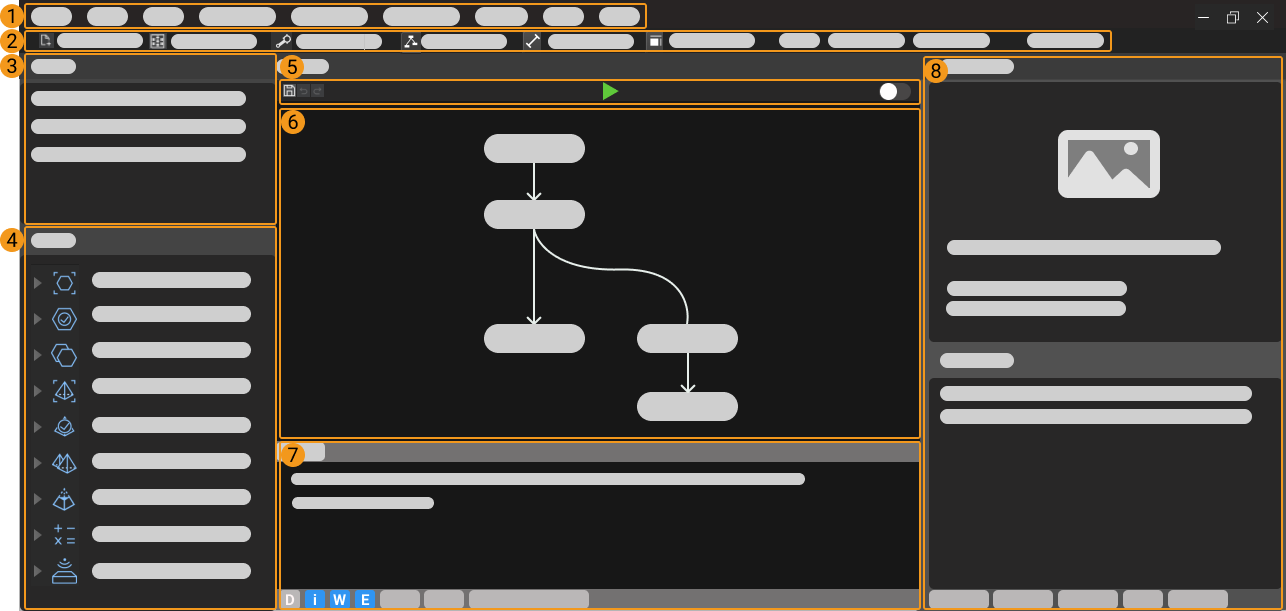Expand the checkmark pyramid category row

38,427
